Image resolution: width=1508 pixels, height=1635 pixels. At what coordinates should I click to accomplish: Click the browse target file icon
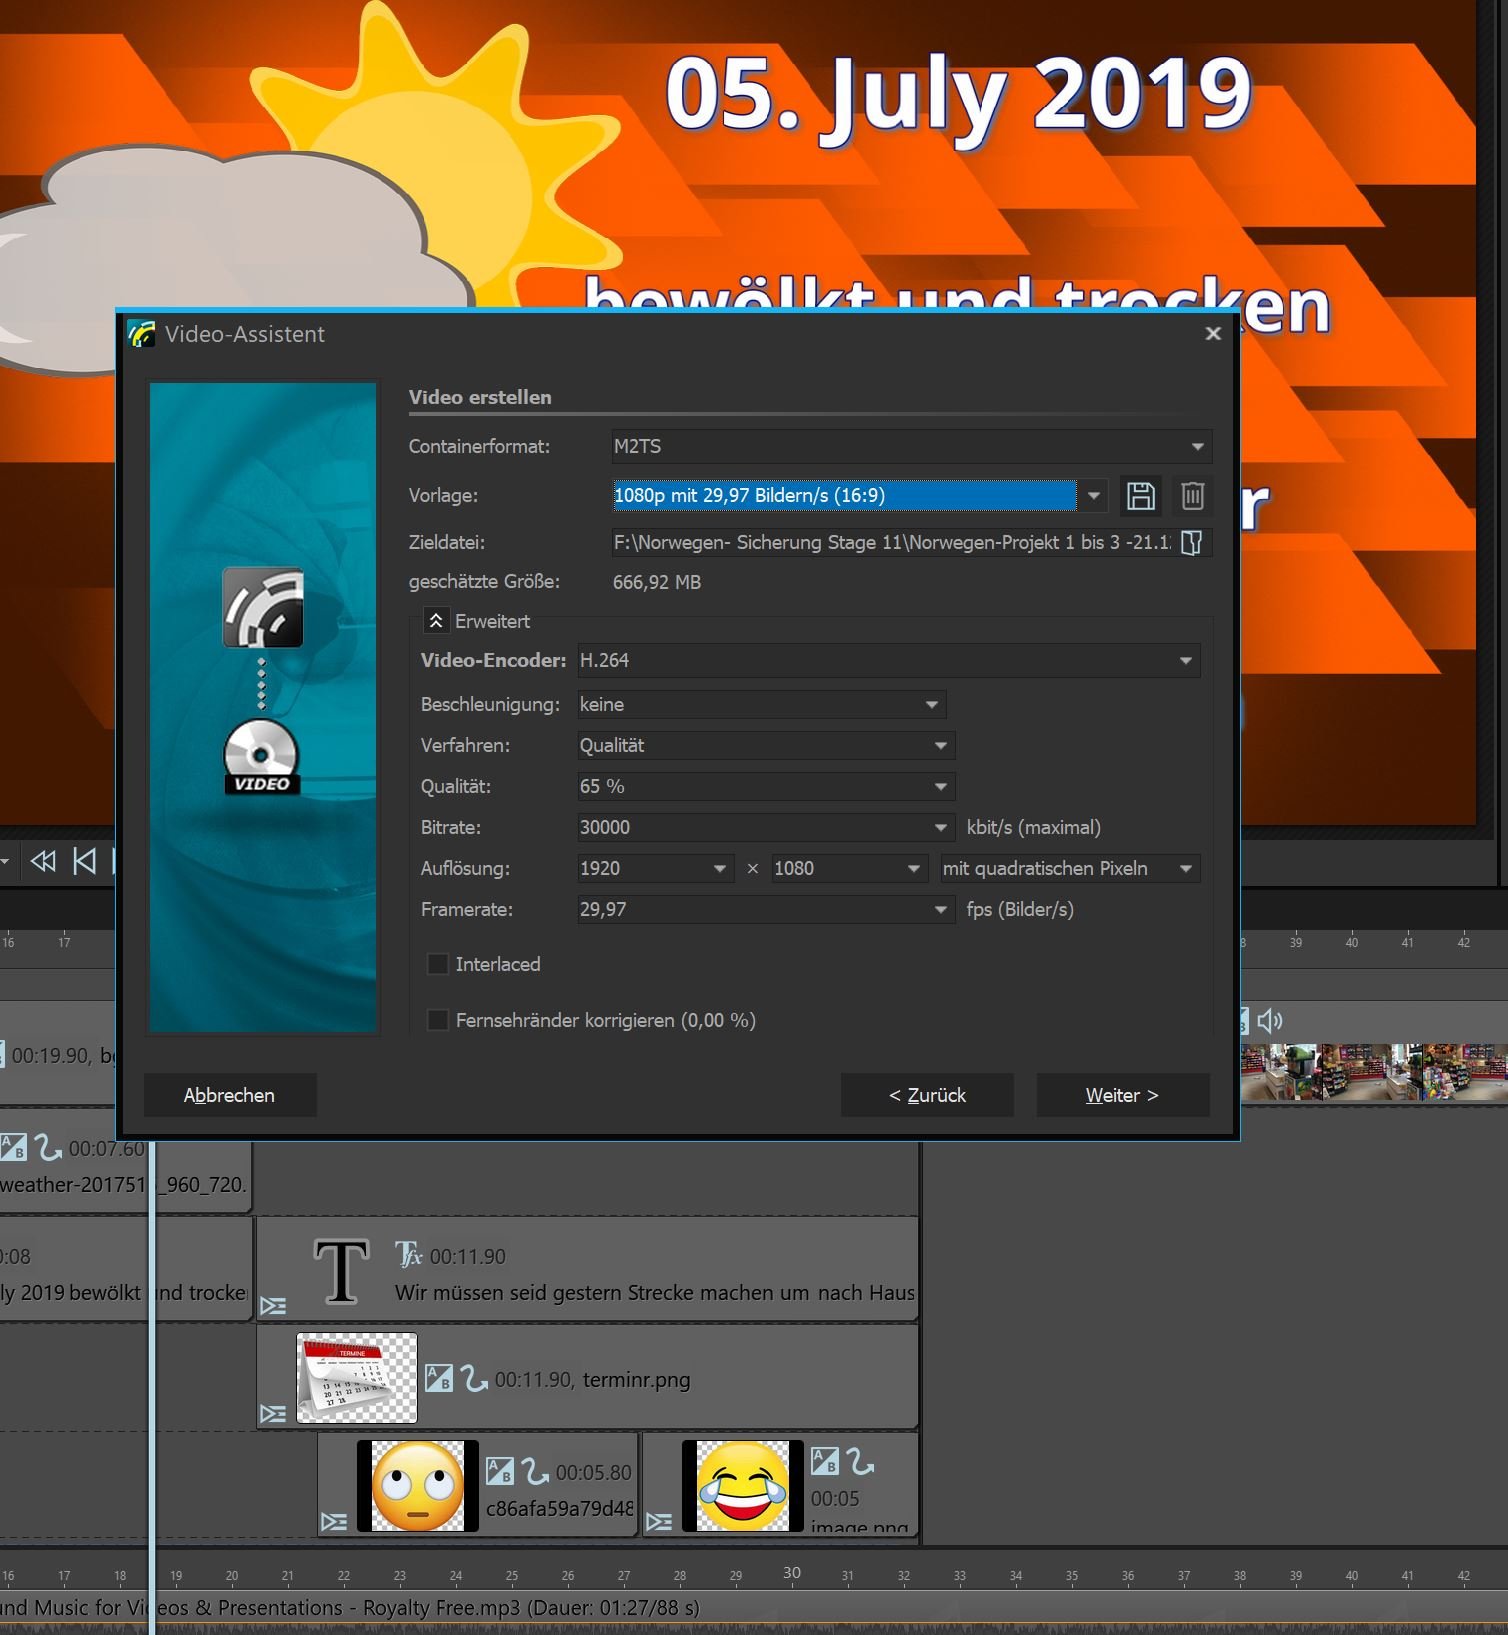point(1191,543)
